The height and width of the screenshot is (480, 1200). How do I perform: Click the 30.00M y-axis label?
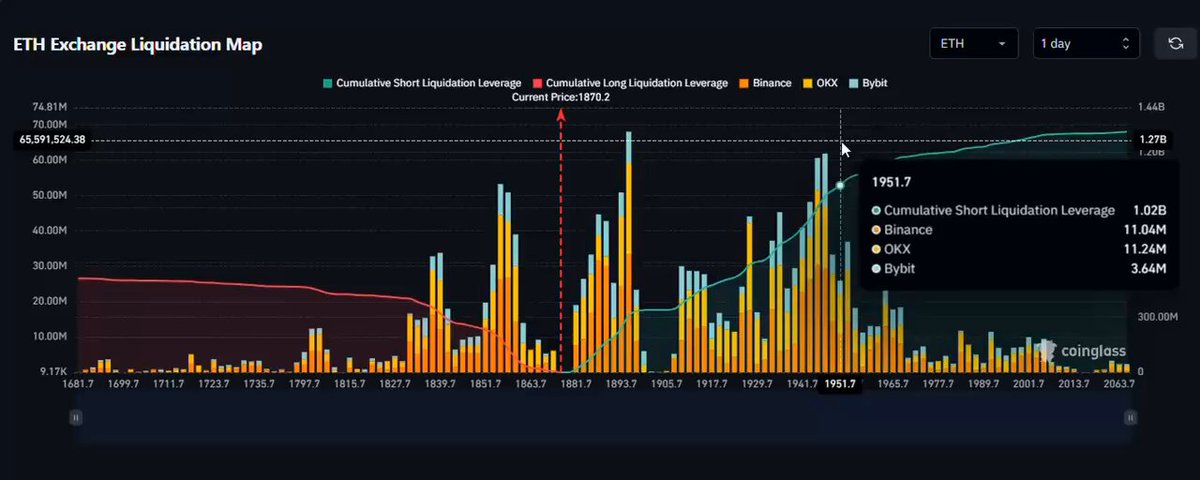[49, 265]
